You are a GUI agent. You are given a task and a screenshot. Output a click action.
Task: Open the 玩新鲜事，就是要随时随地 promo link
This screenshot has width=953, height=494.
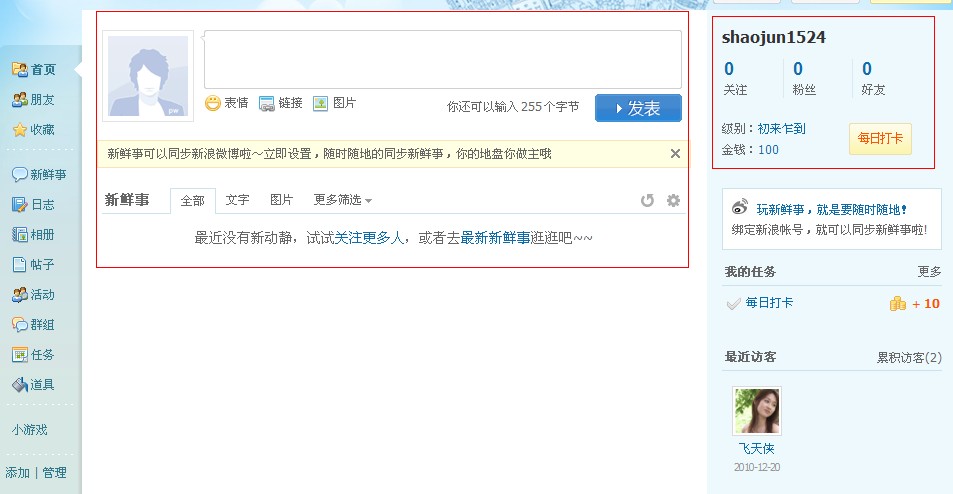point(832,210)
